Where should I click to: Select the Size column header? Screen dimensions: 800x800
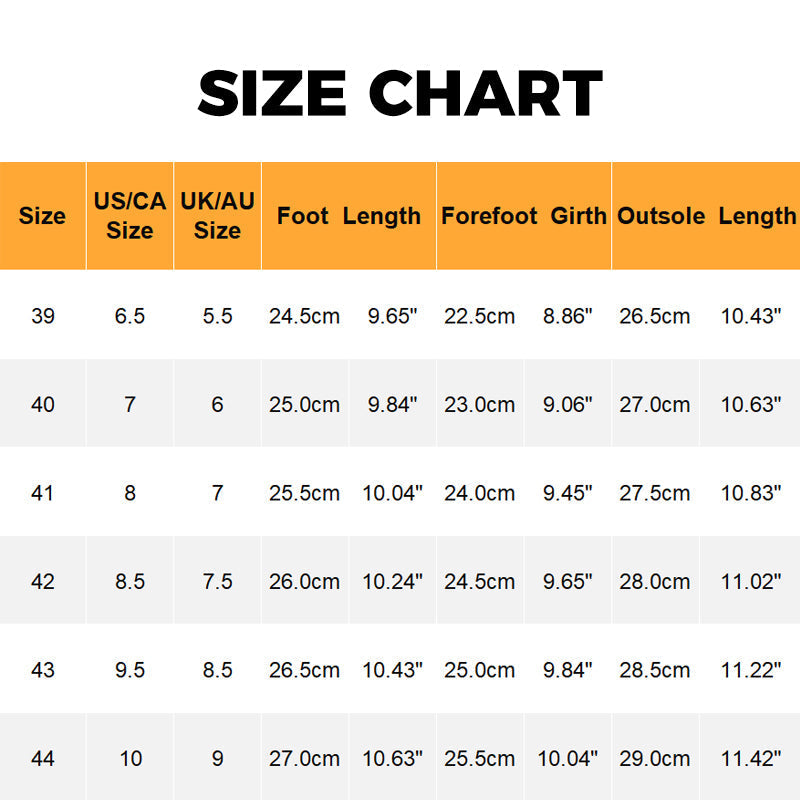[42, 216]
